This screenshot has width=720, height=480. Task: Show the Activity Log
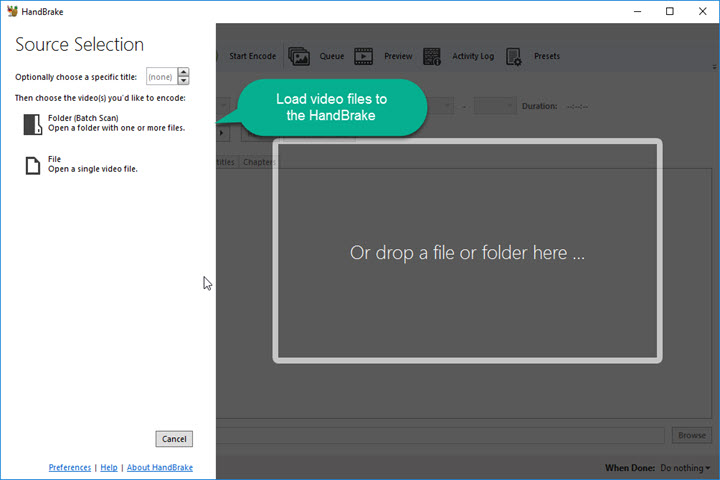(433, 56)
